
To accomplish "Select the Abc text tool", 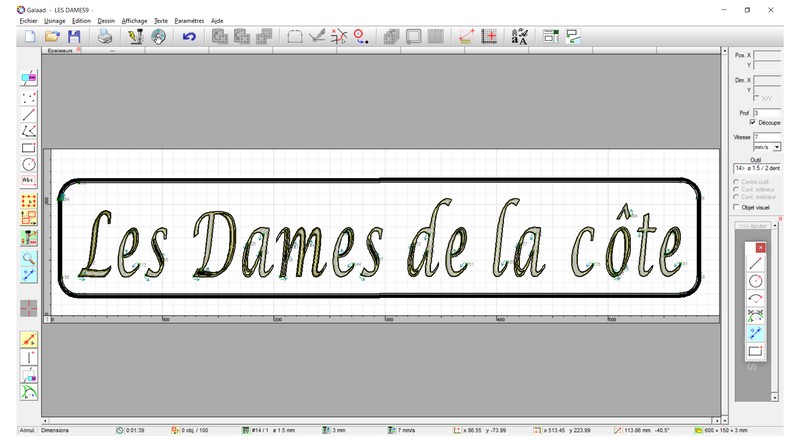I will (29, 180).
